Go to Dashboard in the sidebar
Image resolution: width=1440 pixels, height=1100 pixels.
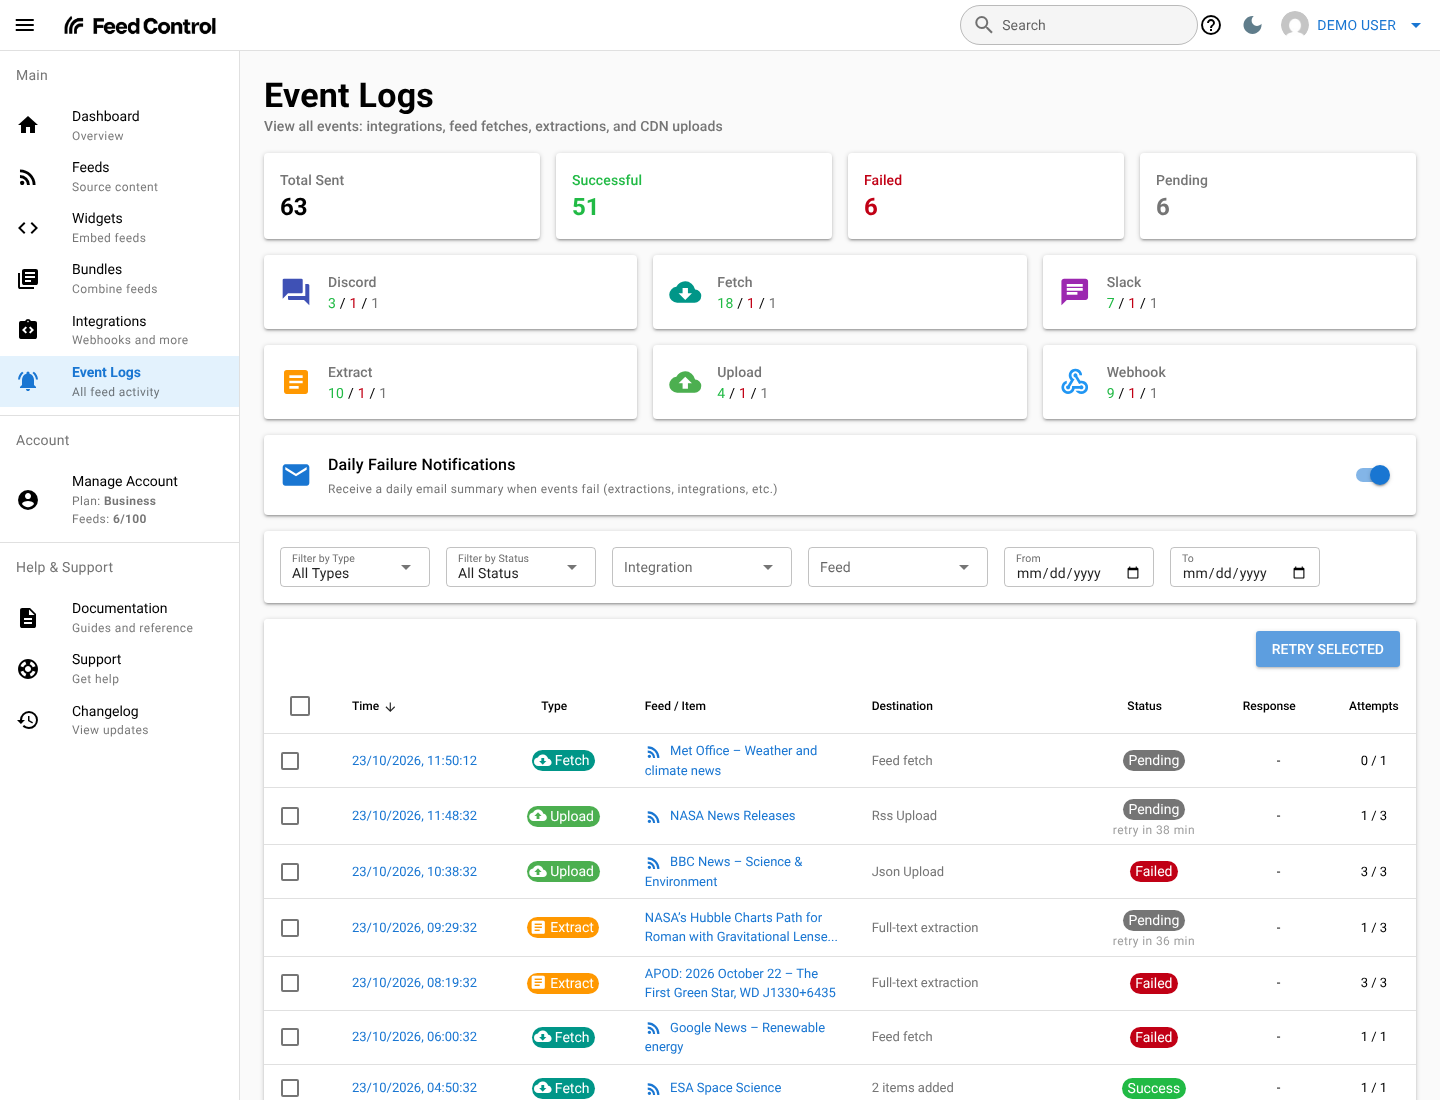pyautogui.click(x=120, y=125)
